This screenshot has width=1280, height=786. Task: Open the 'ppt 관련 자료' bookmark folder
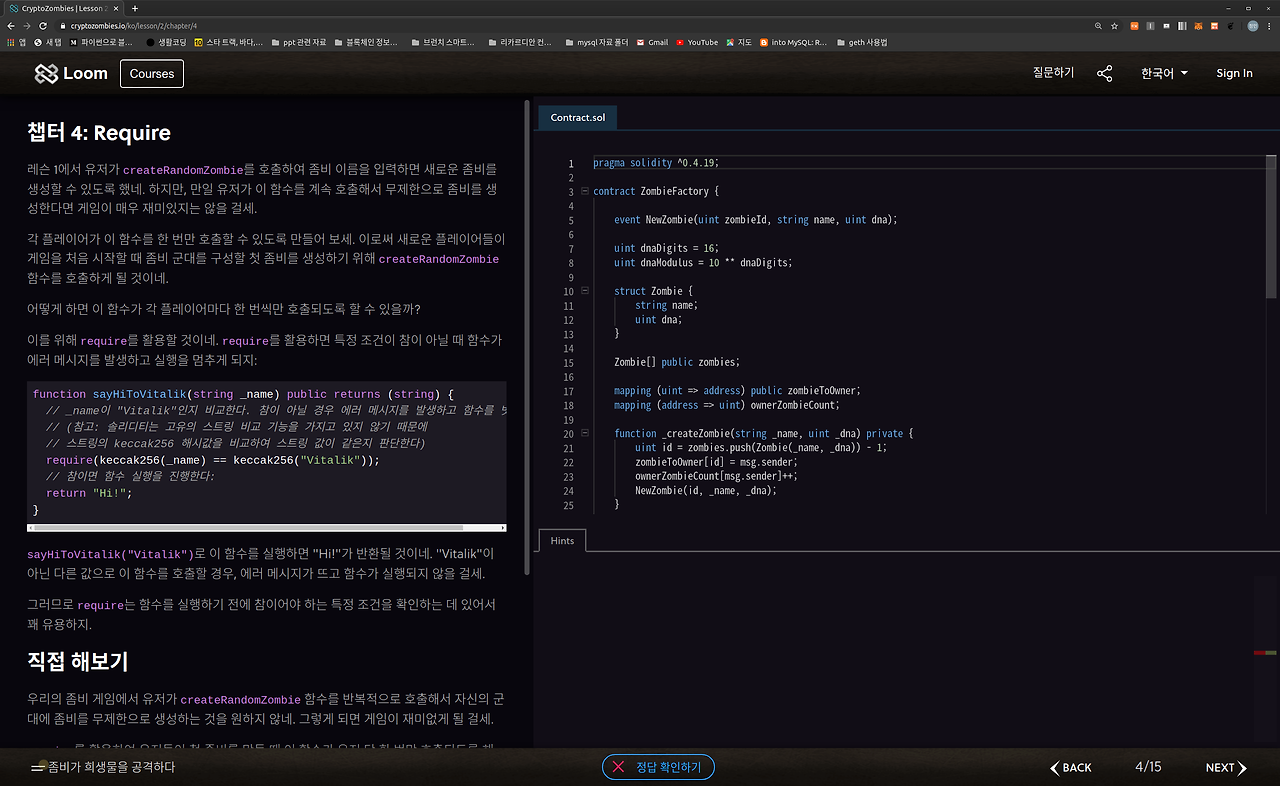tap(298, 42)
